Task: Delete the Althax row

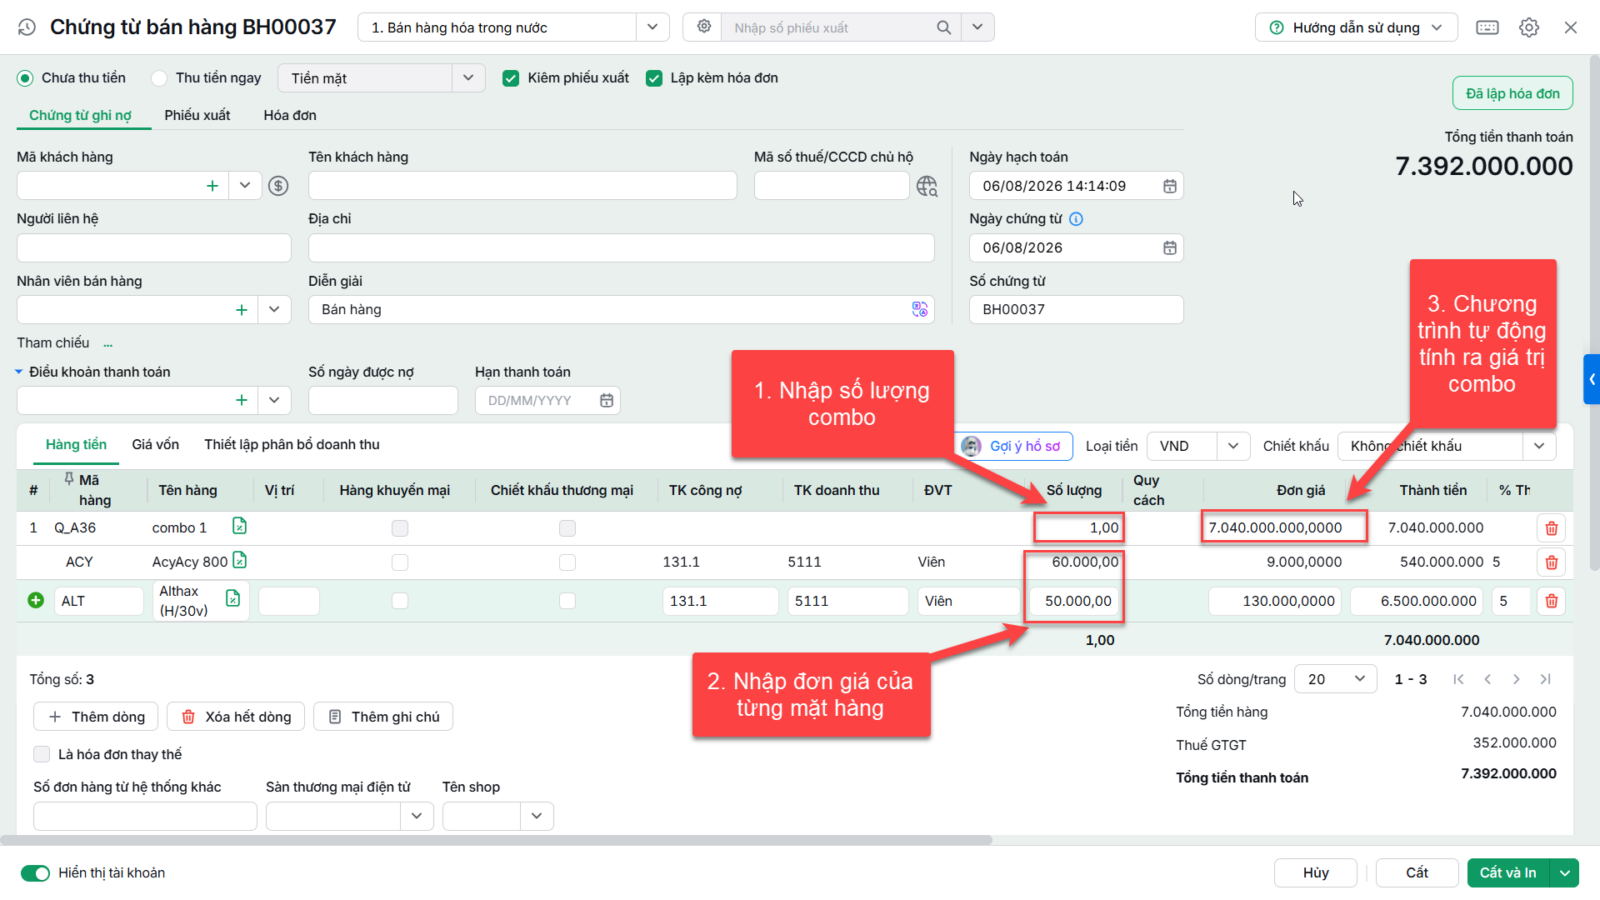Action: click(1551, 601)
